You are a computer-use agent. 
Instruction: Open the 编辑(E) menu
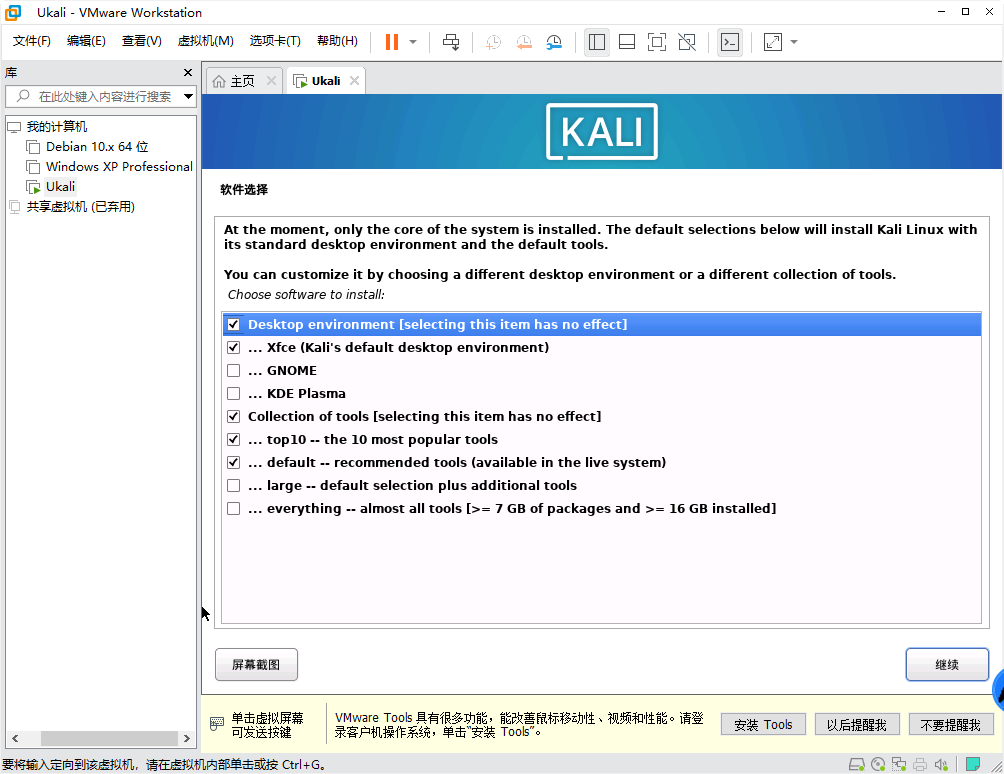[x=86, y=41]
